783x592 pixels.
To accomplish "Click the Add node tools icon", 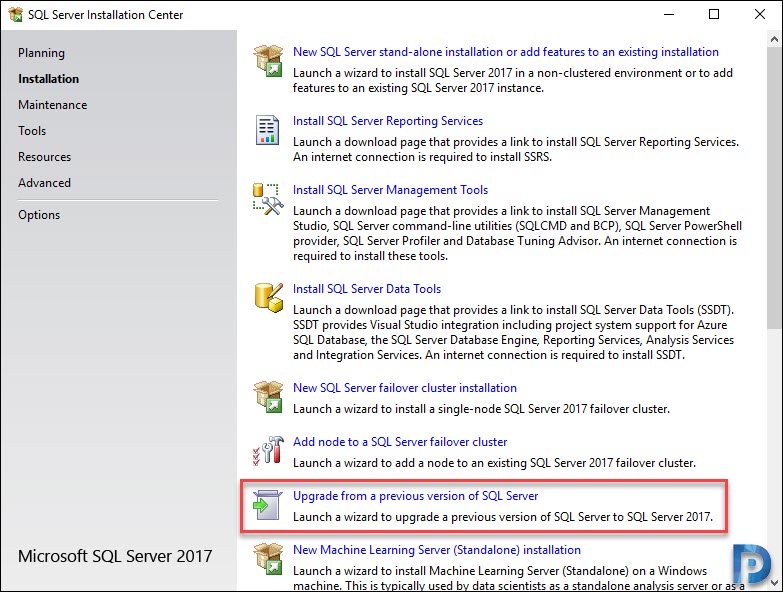I will point(268,450).
